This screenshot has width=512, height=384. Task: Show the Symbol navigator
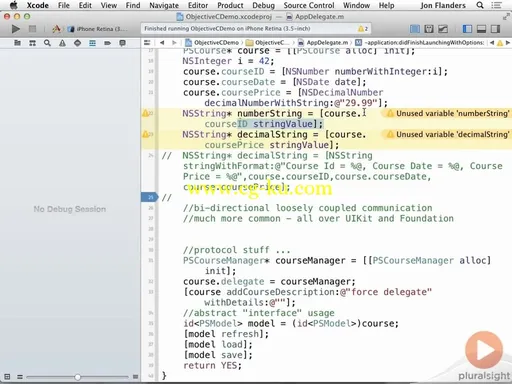(32, 43)
